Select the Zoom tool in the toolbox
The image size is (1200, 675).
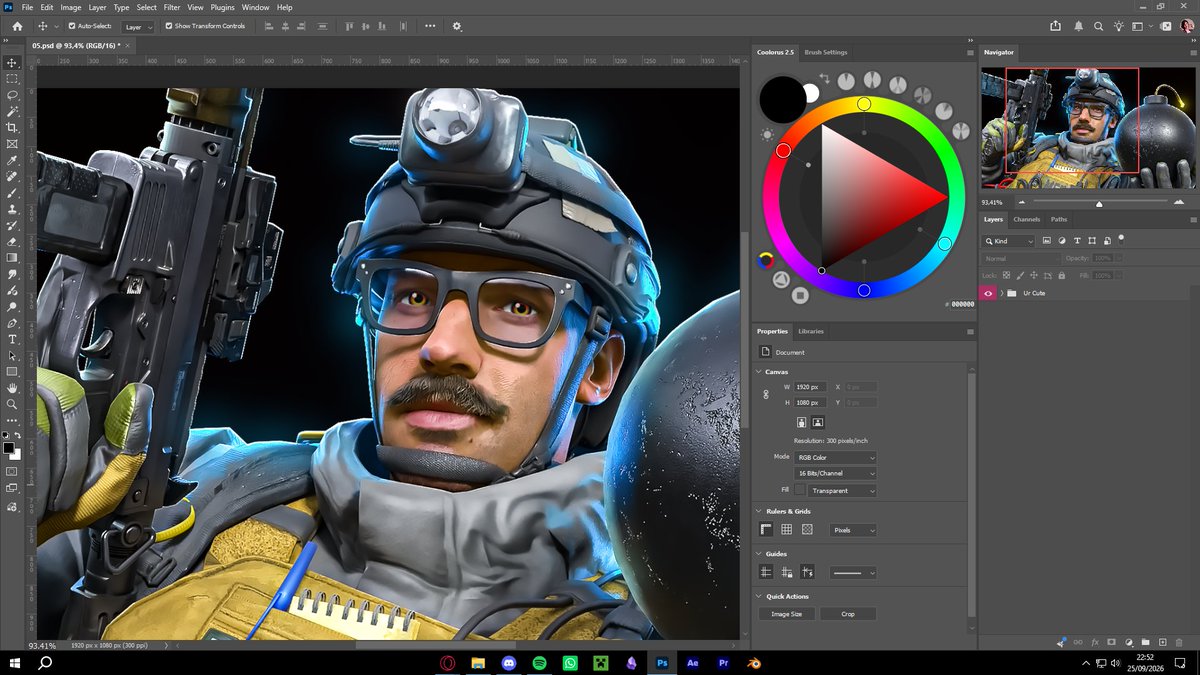pyautogui.click(x=12, y=404)
